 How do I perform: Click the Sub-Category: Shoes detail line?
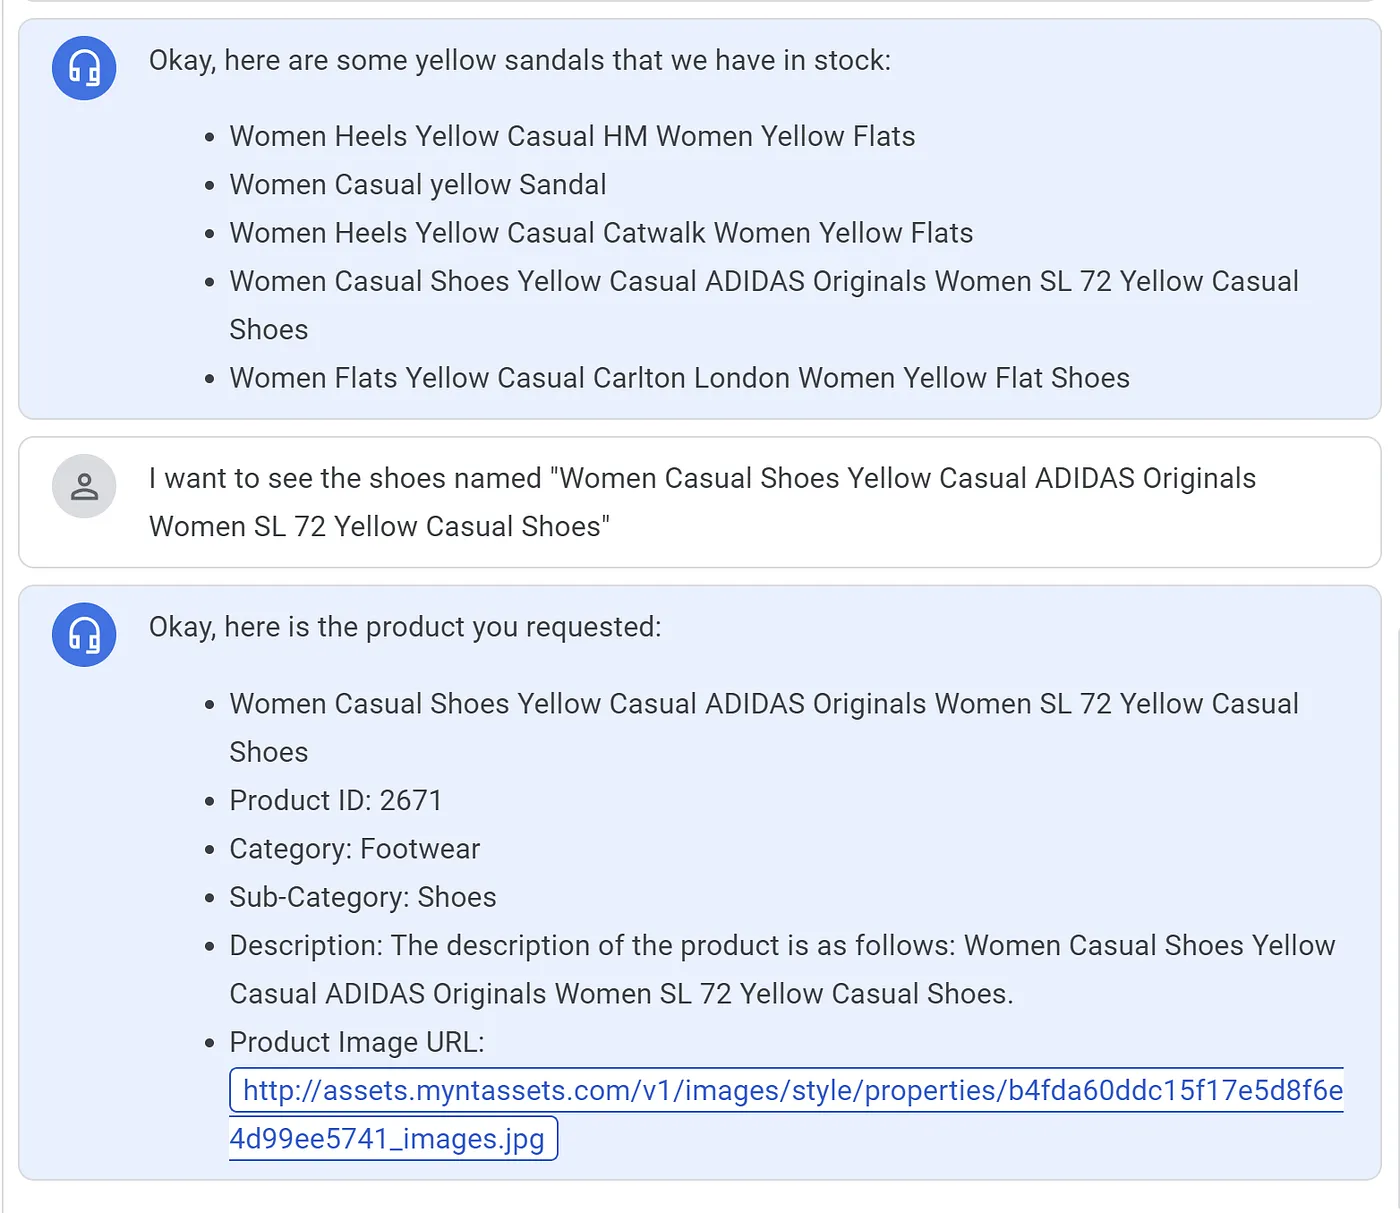pos(362,897)
